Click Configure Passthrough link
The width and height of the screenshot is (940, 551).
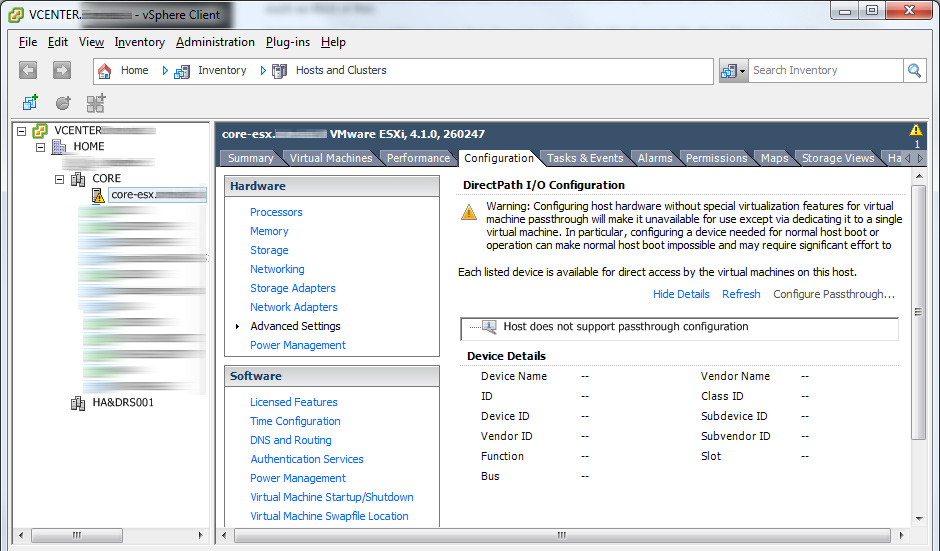[x=834, y=294]
